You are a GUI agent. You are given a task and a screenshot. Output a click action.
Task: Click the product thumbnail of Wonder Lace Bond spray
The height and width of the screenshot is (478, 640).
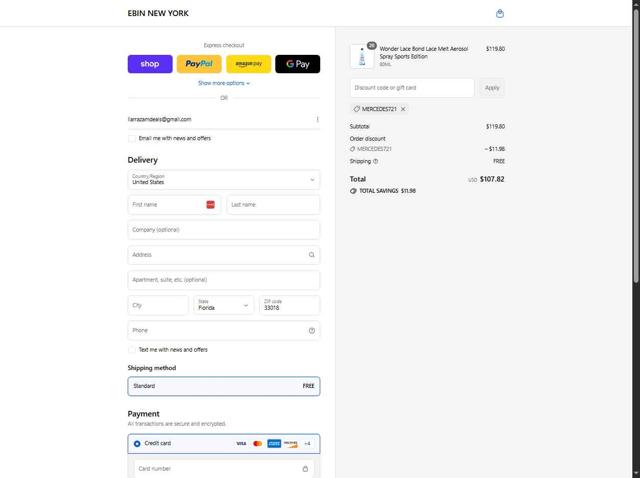pyautogui.click(x=362, y=56)
